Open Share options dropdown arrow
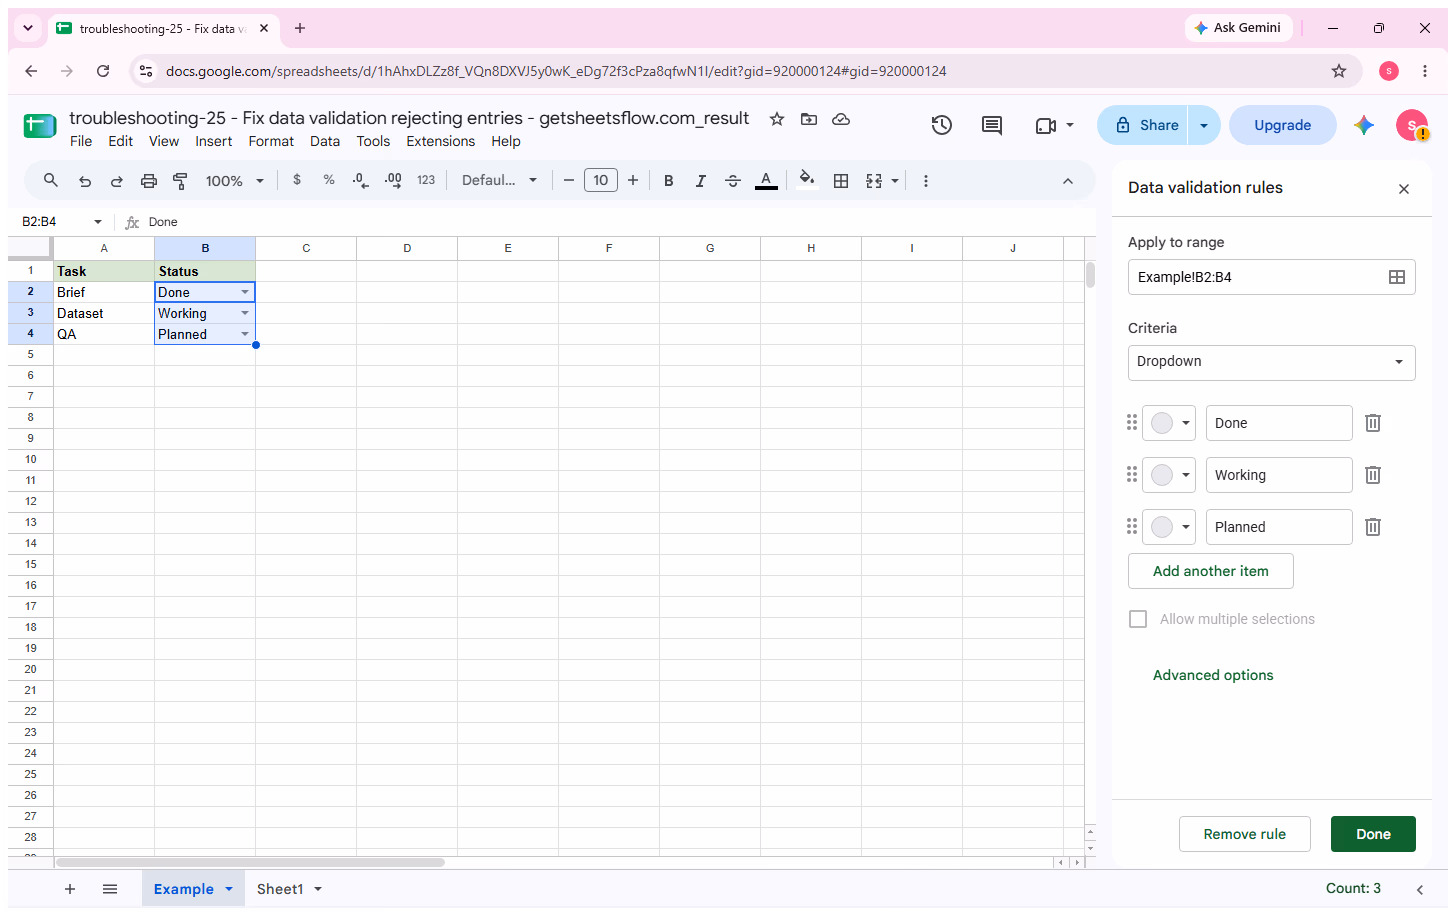 tap(1204, 125)
